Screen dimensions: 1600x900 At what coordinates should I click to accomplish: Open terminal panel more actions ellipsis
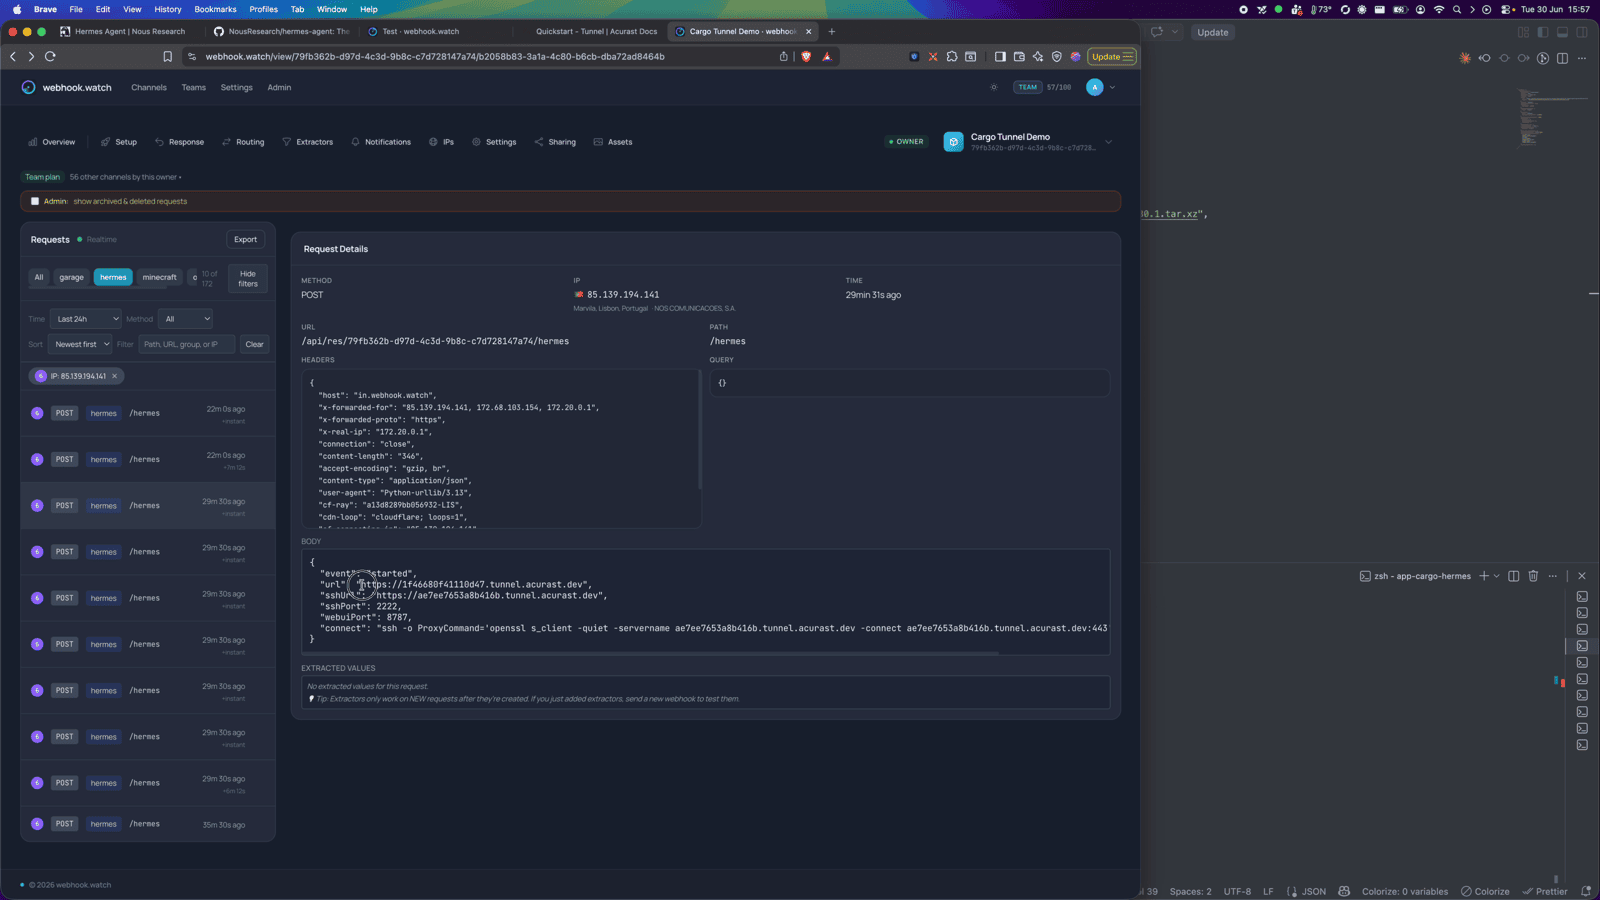click(1553, 576)
